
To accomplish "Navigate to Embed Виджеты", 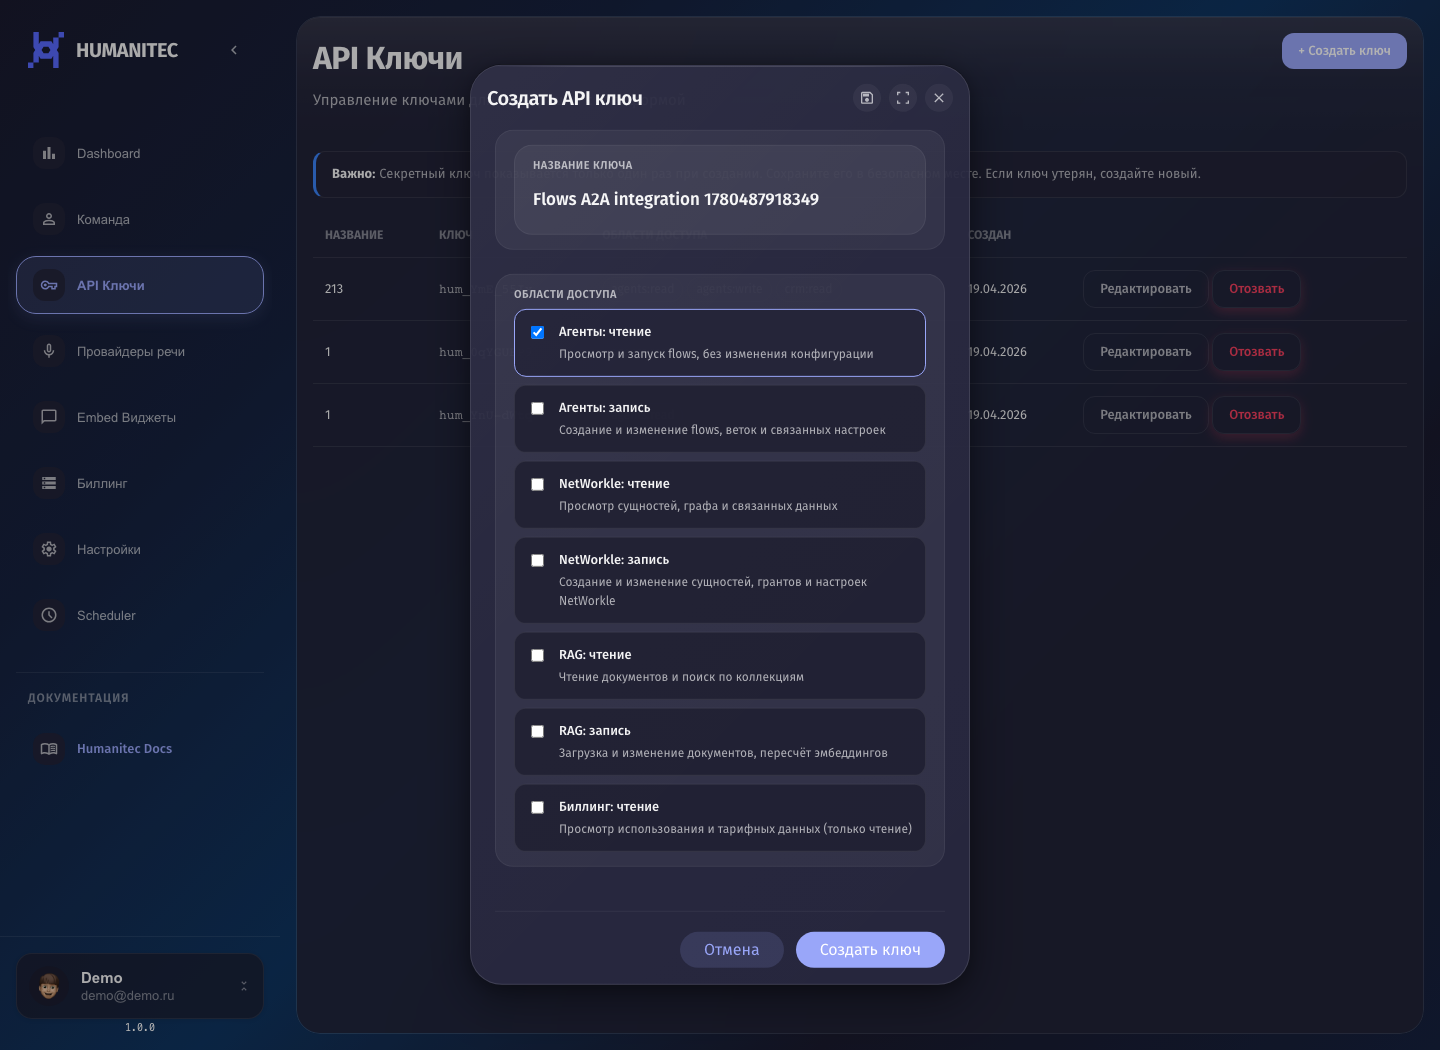I will [140, 417].
